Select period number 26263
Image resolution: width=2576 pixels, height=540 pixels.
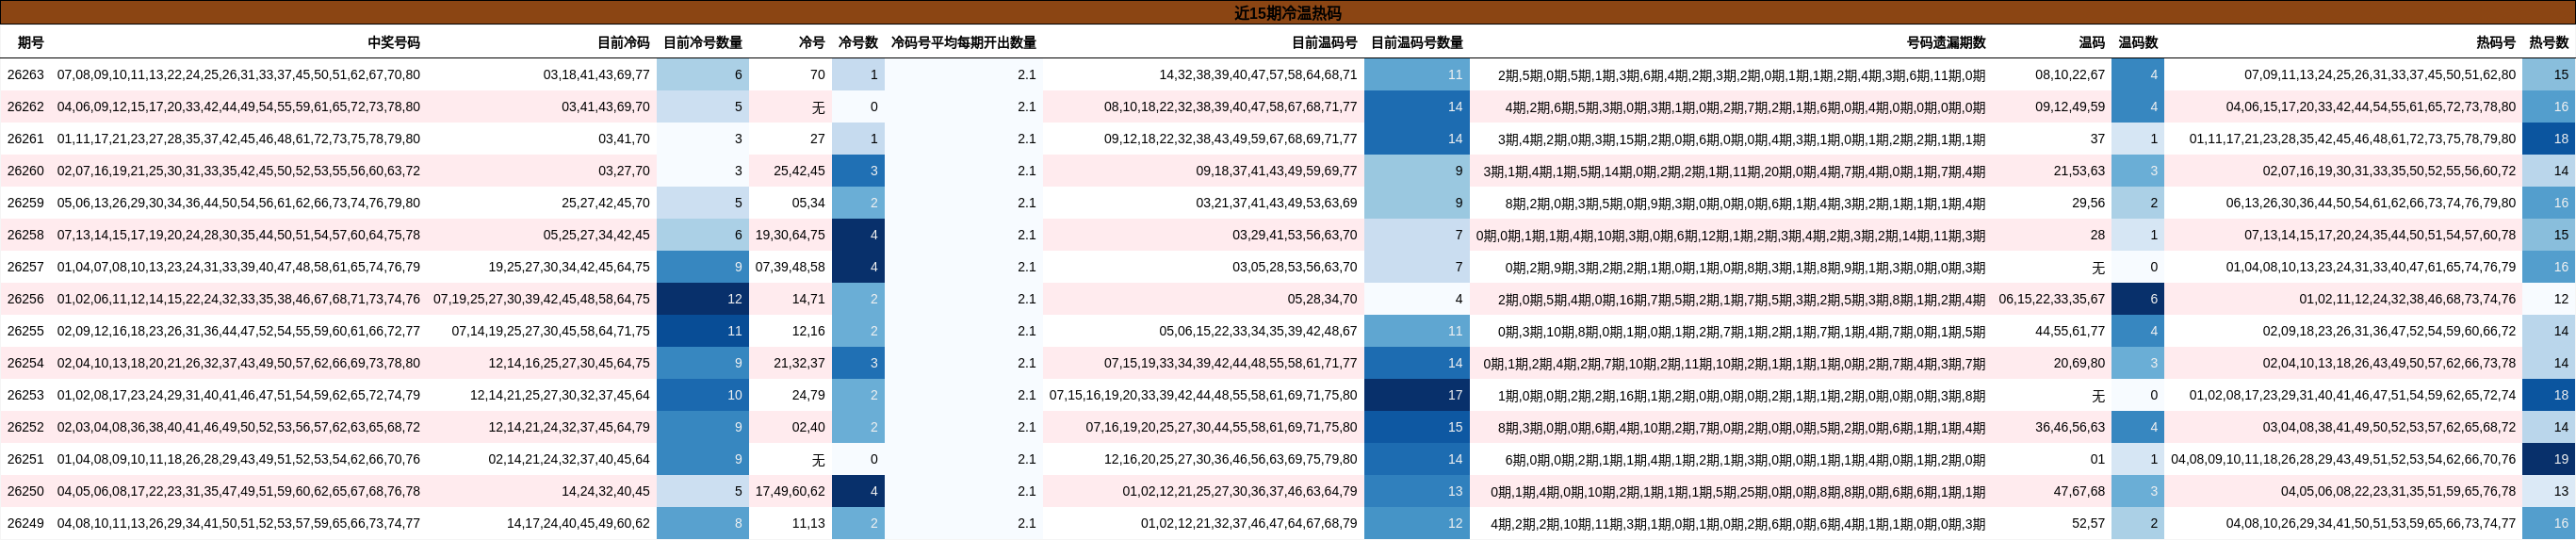(x=25, y=74)
